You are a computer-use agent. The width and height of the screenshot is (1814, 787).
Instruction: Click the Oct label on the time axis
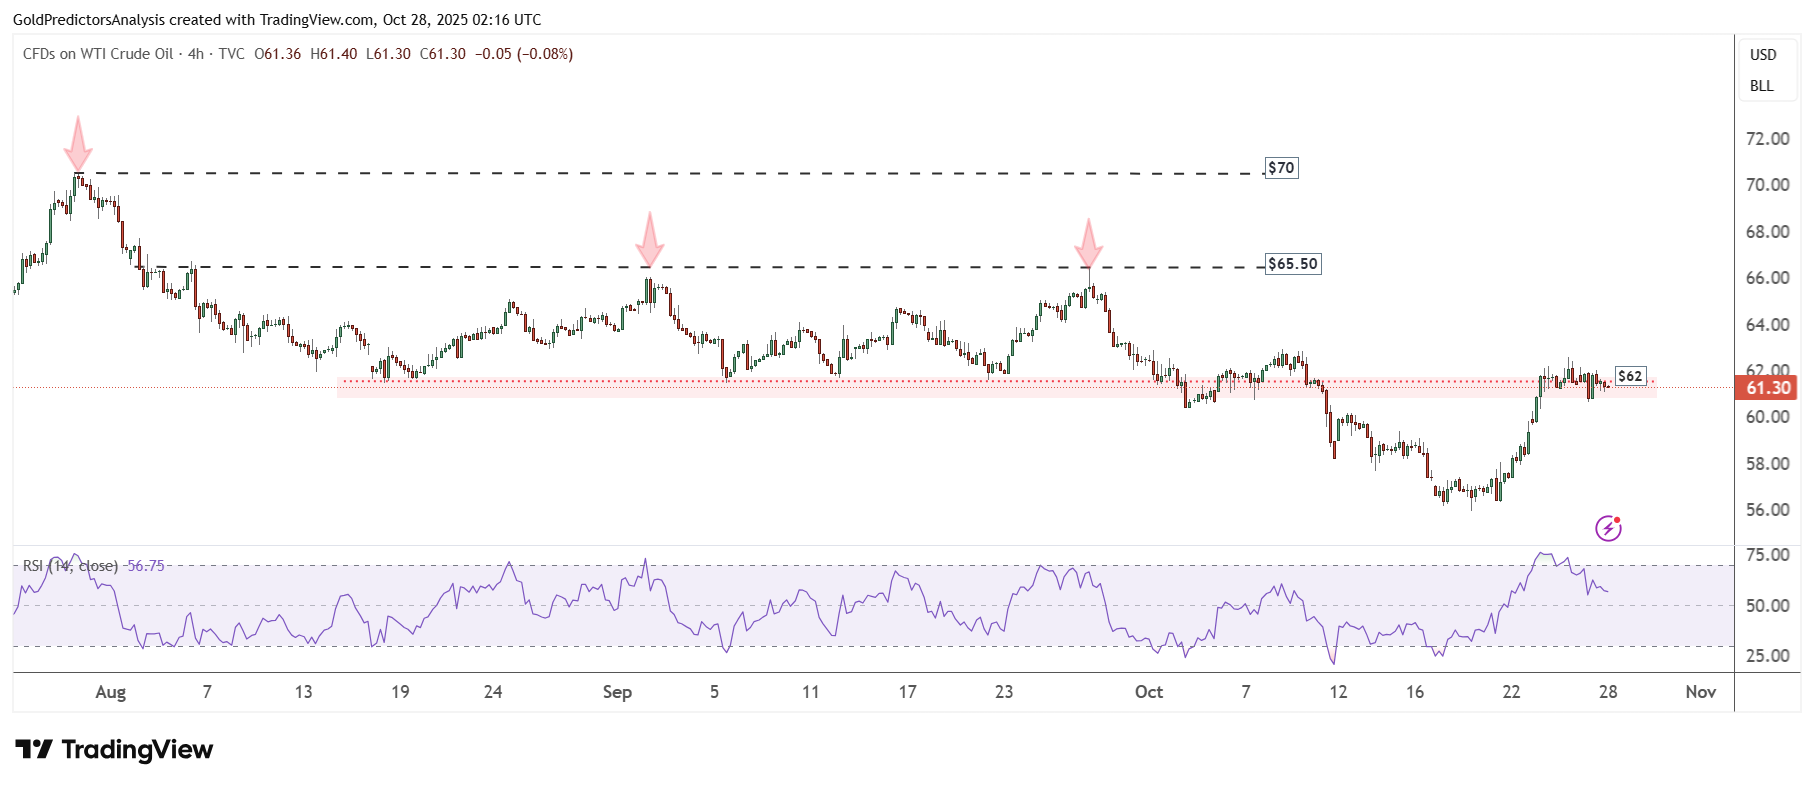click(1149, 692)
